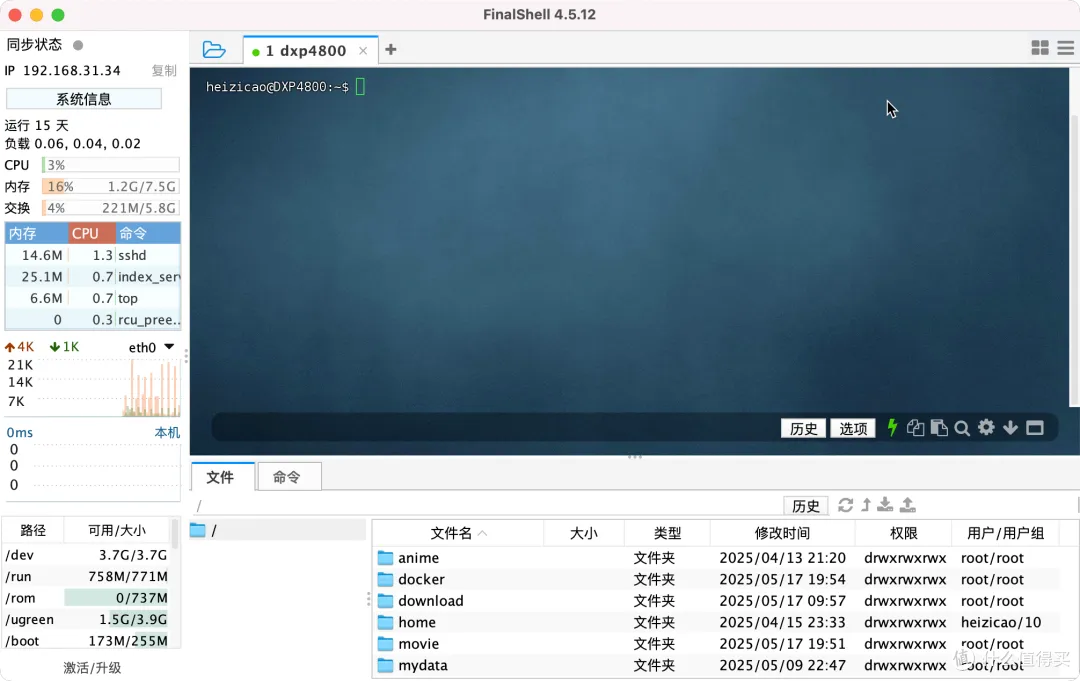This screenshot has height=681, width=1080.
Task: Click the scroll-to-bottom down arrow icon
Action: [x=1010, y=428]
